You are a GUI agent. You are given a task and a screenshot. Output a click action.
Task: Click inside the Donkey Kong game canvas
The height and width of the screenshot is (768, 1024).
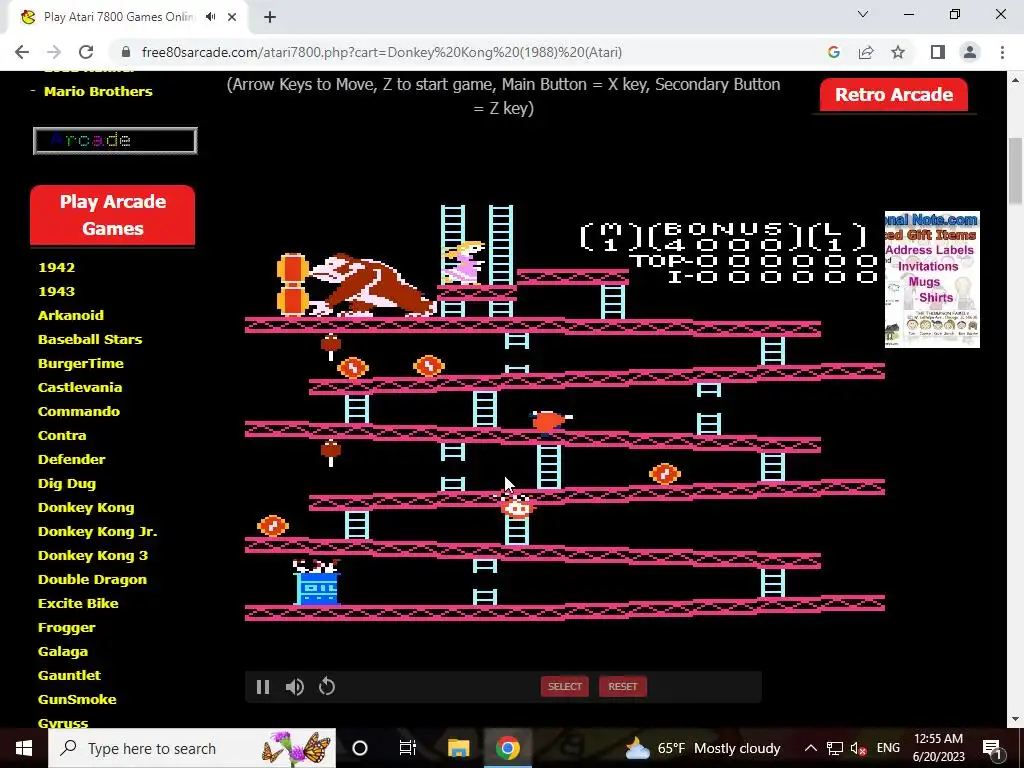click(x=565, y=411)
